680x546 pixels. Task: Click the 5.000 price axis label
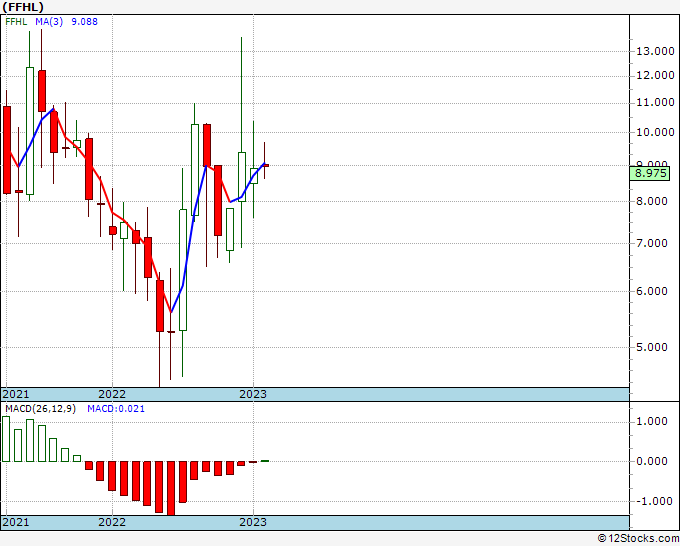tap(651, 347)
